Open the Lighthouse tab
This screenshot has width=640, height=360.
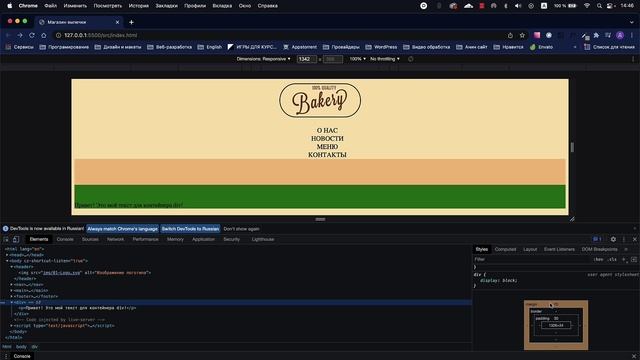(263, 239)
